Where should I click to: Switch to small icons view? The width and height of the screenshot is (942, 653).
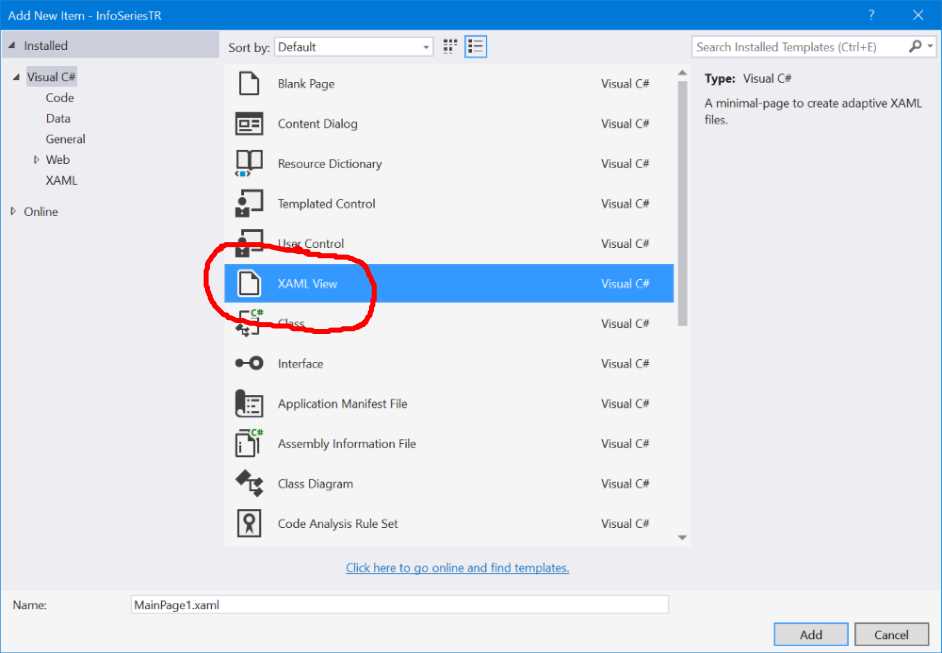click(449, 46)
